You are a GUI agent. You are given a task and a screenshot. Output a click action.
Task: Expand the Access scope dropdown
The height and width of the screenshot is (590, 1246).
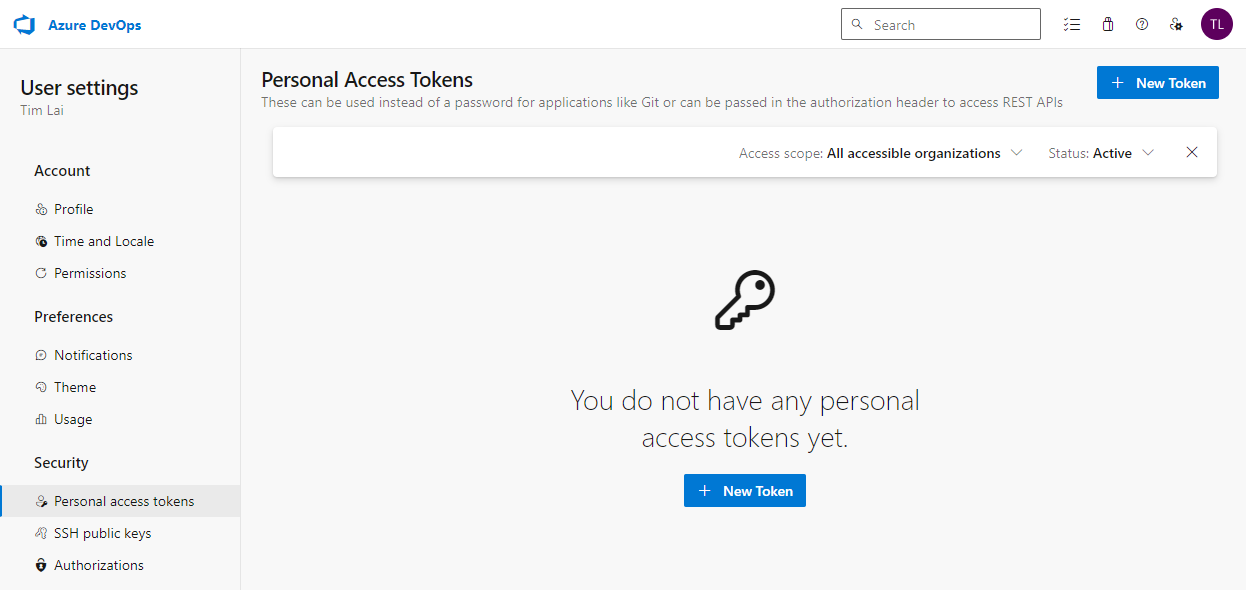(x=880, y=153)
